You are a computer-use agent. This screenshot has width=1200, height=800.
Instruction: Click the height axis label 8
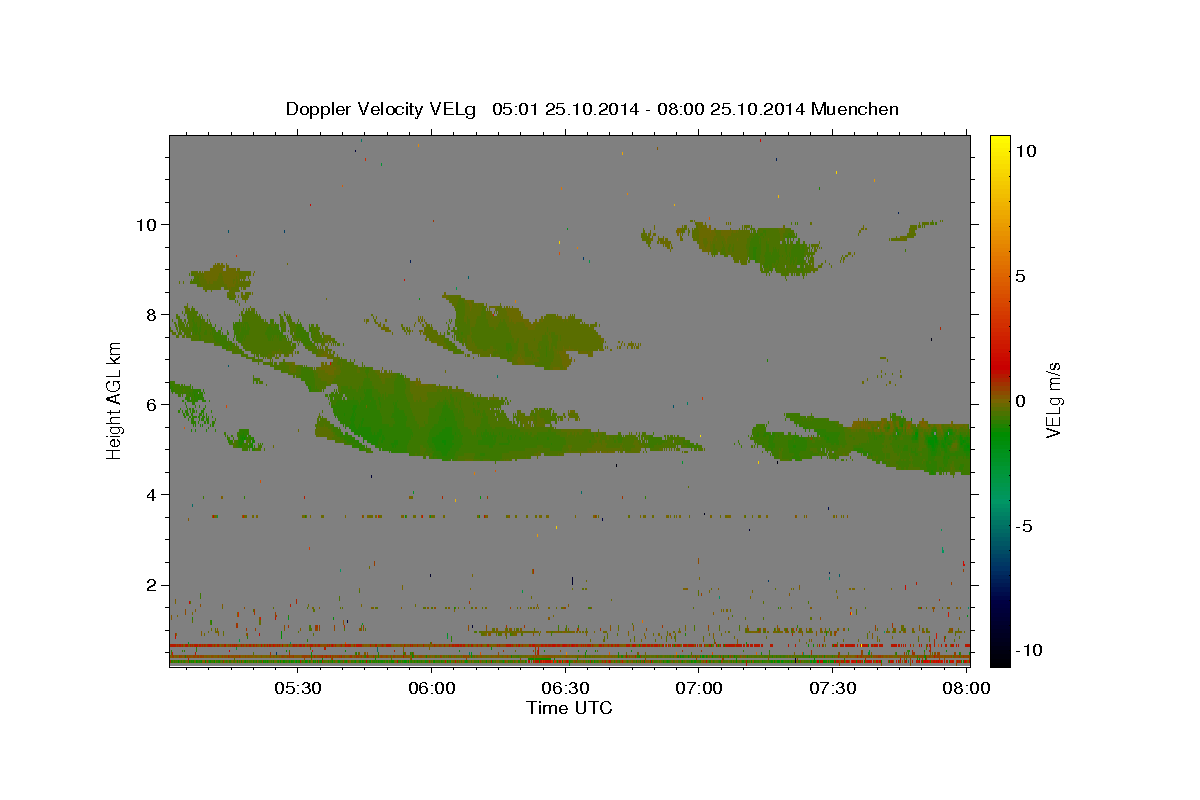[154, 314]
